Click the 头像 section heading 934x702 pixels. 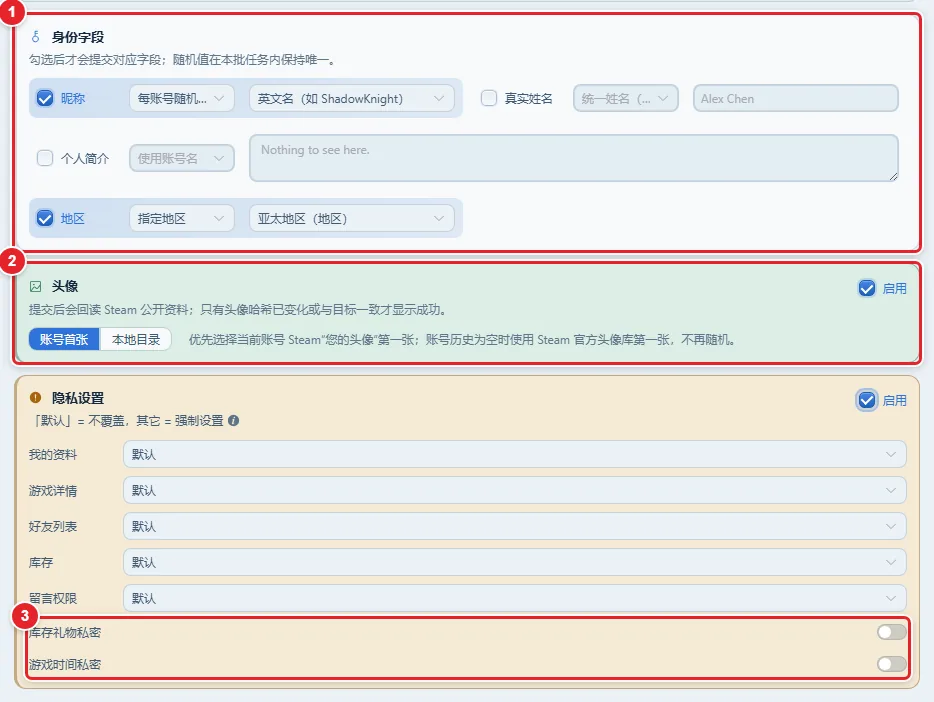click(x=65, y=286)
